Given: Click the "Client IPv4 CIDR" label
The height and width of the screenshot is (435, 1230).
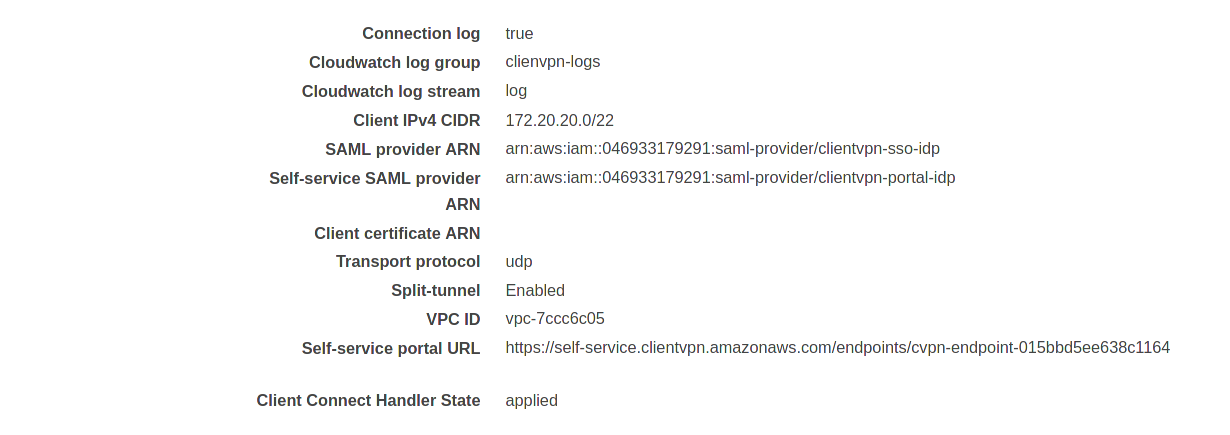Looking at the screenshot, I should [x=416, y=120].
